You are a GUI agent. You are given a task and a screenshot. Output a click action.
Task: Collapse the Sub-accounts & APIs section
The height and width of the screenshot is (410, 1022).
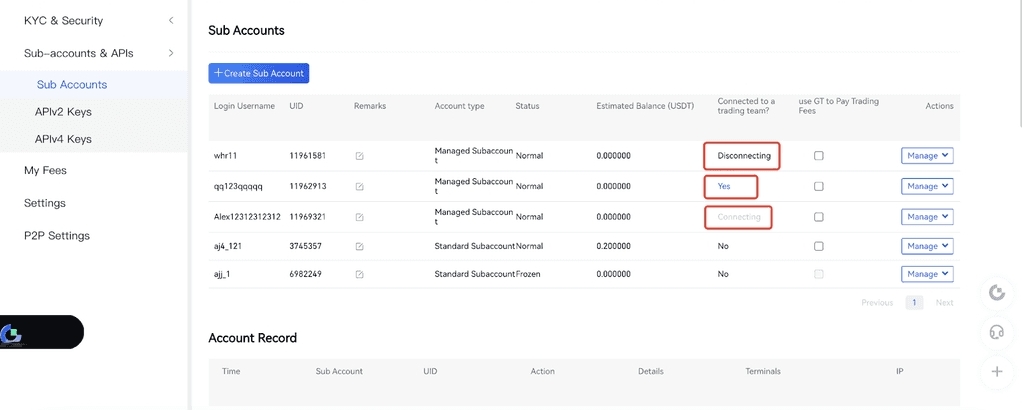click(x=171, y=53)
